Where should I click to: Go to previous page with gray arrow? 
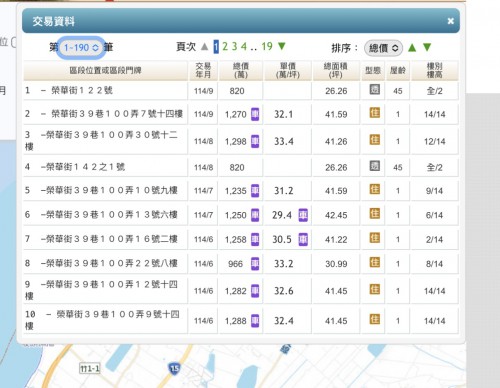click(204, 47)
